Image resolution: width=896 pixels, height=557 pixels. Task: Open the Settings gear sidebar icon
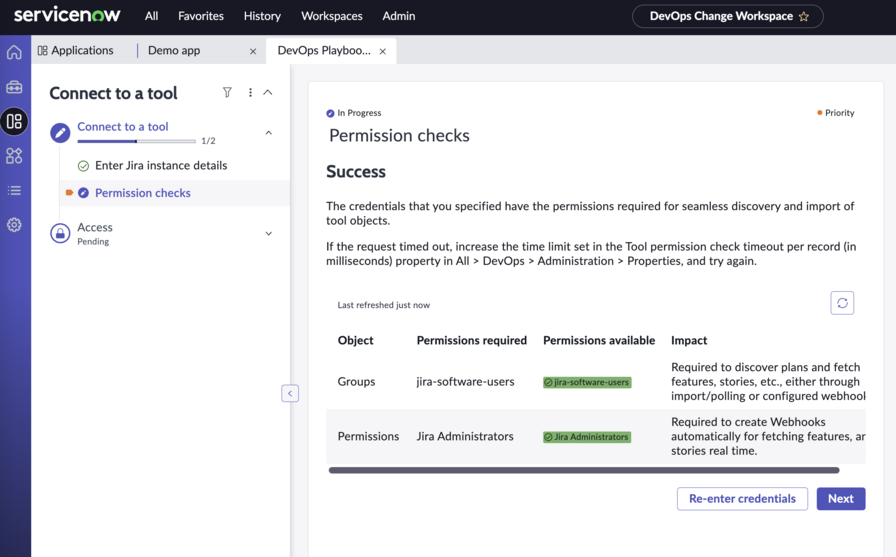click(14, 225)
